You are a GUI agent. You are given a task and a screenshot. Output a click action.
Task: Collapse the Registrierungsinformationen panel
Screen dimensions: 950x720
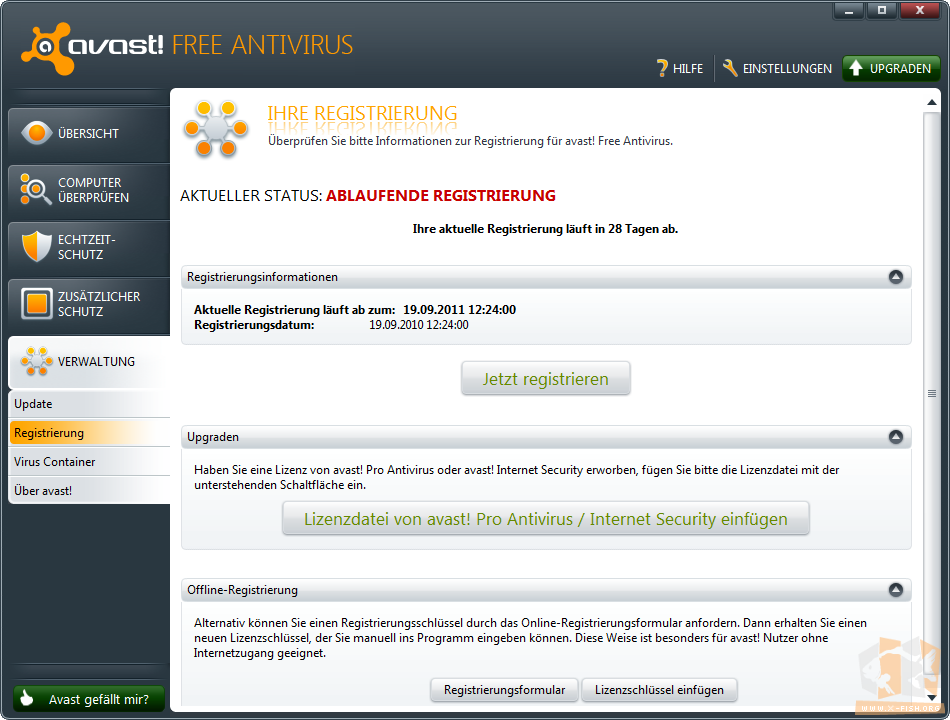(x=895, y=277)
